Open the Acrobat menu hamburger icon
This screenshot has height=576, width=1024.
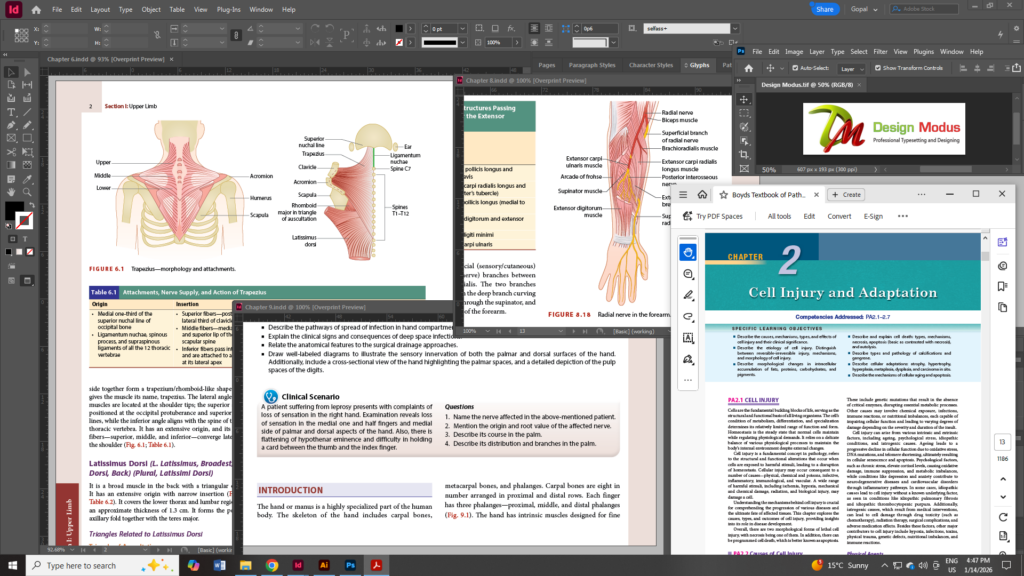pos(683,195)
